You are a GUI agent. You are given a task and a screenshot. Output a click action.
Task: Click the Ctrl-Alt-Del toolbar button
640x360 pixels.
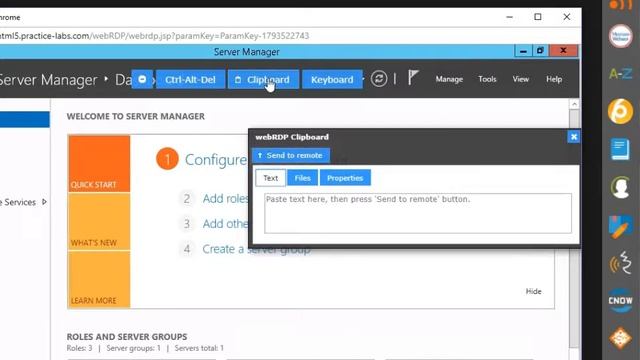click(190, 80)
